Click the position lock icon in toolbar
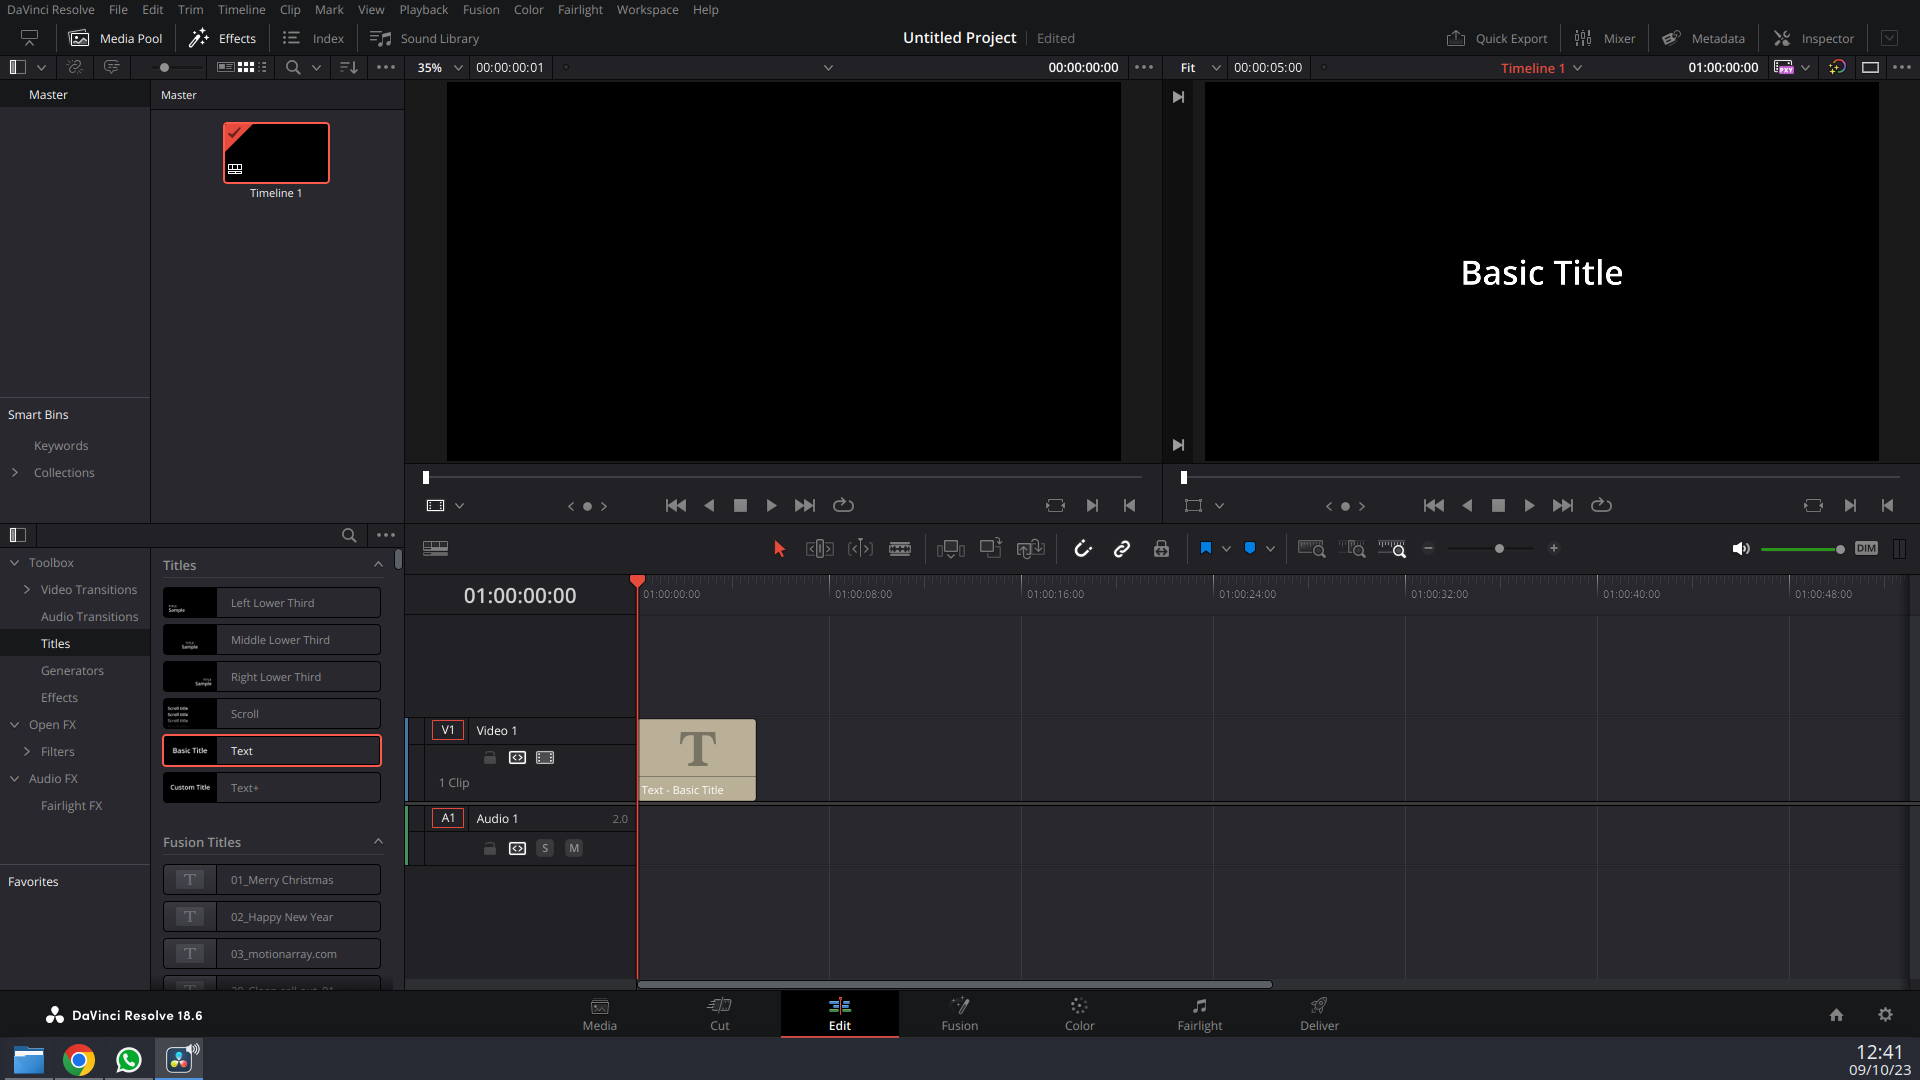 coord(1161,548)
